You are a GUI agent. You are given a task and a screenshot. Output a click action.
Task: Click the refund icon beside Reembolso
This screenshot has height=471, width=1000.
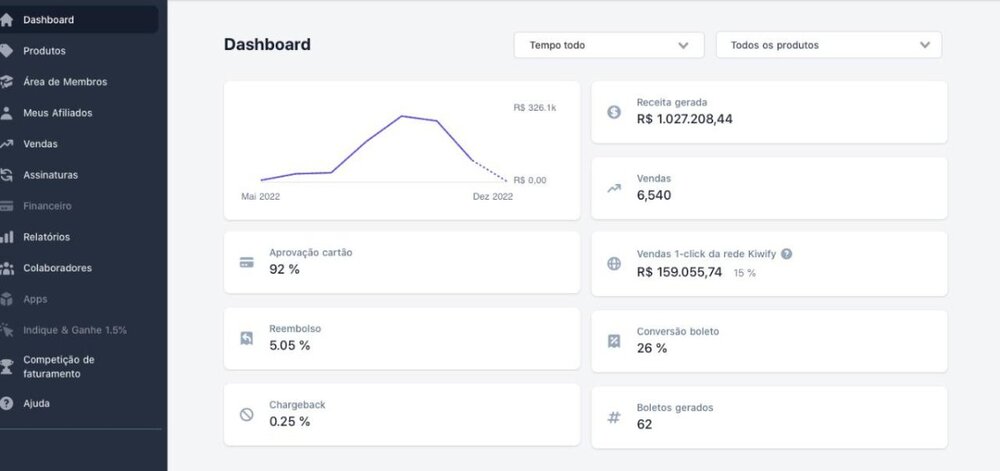pyautogui.click(x=246, y=338)
